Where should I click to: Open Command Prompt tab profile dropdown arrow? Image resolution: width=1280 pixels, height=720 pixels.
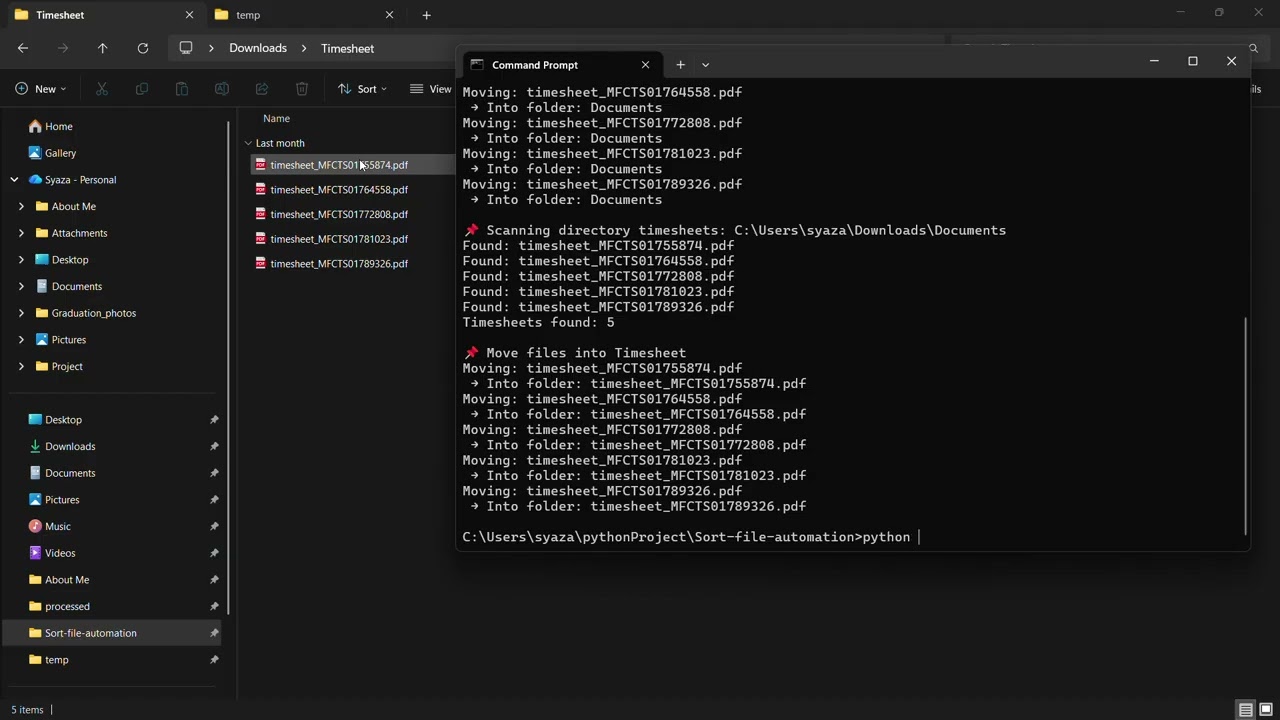click(x=705, y=65)
